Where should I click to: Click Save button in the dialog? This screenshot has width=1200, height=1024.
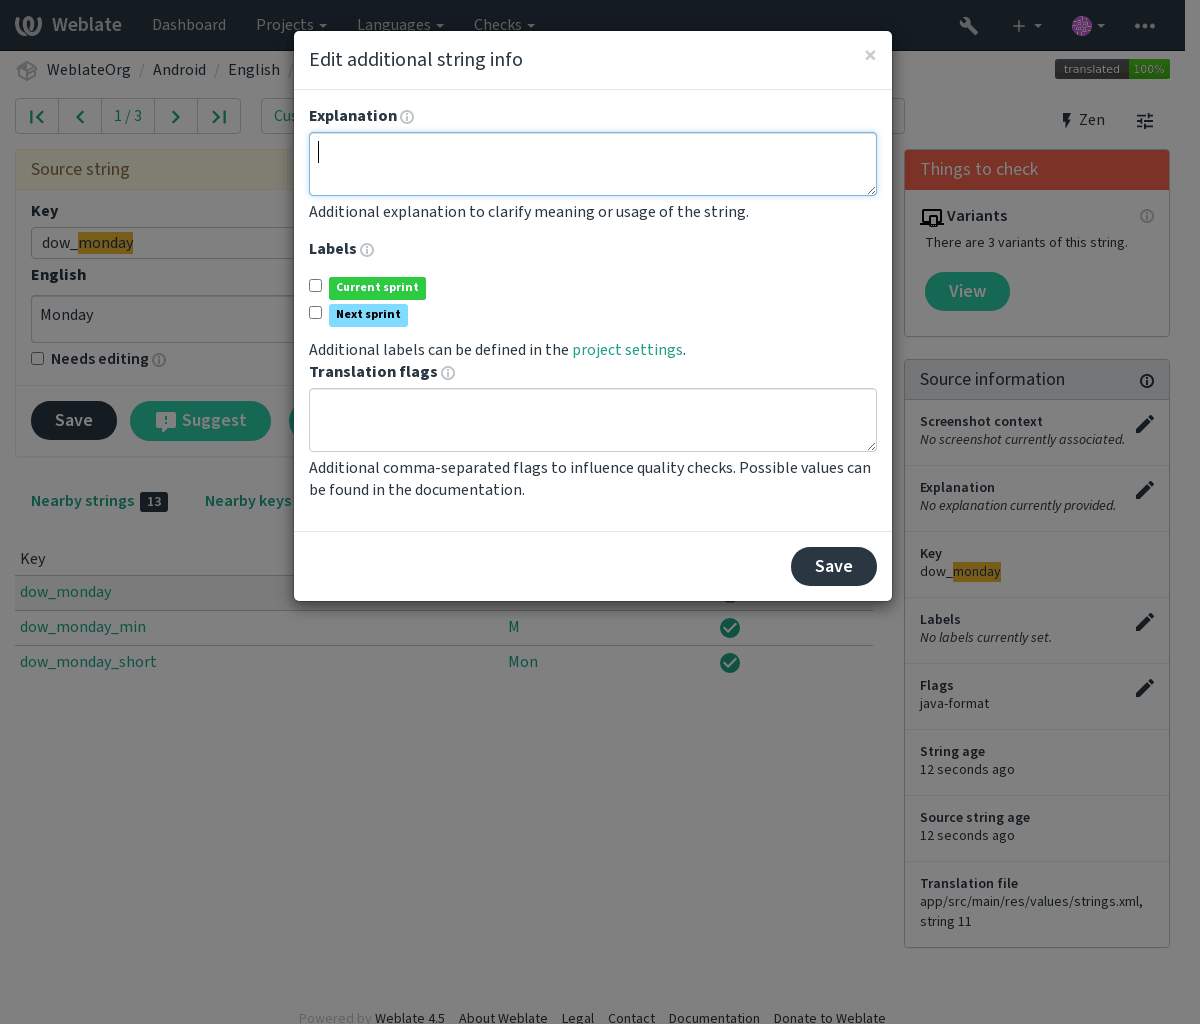pyautogui.click(x=834, y=566)
